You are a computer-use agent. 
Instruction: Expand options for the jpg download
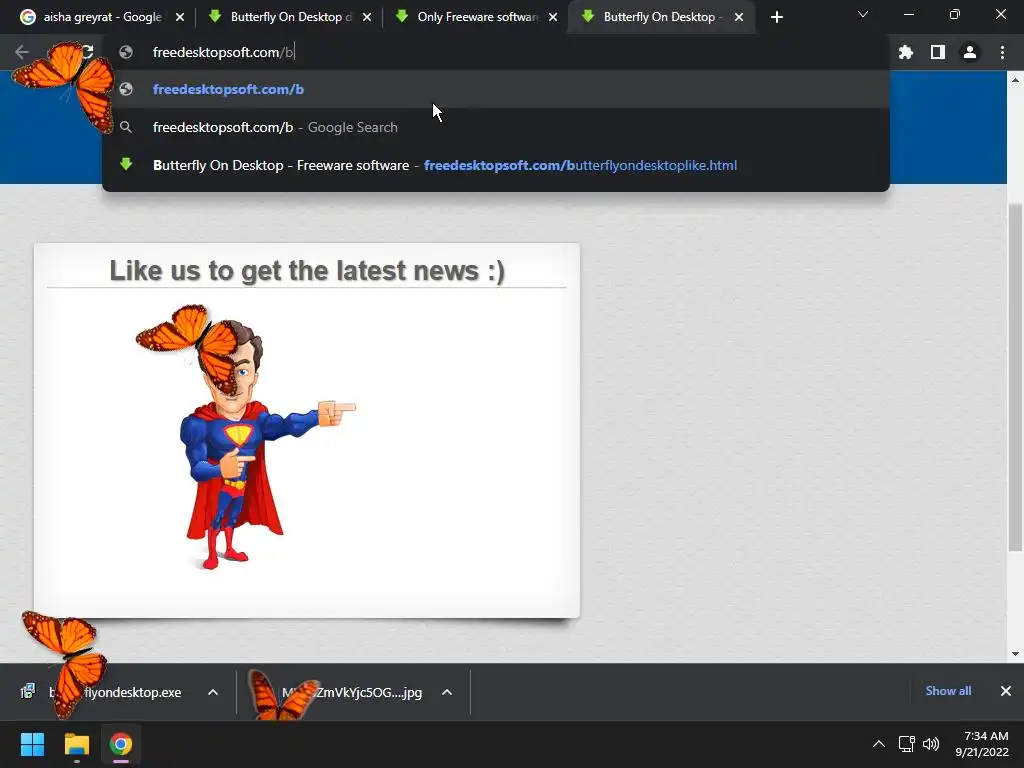[447, 692]
